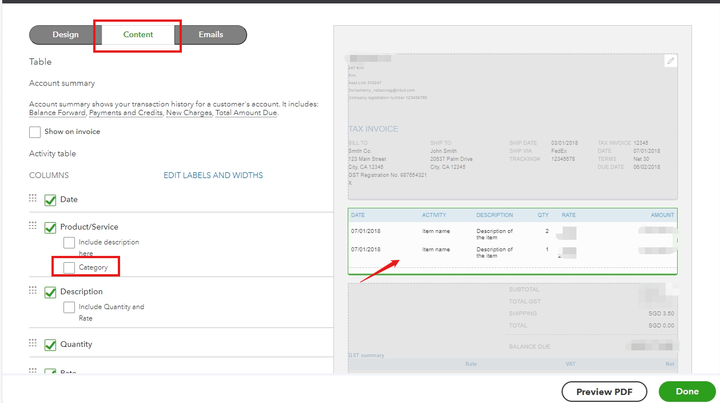Click the Preview PDF button
Viewport: 720px width, 403px height.
coord(604,392)
